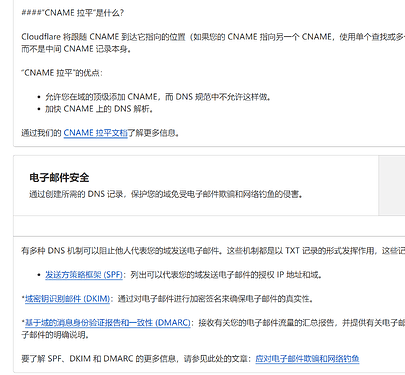Click the 电子邮件安全 section heading
This screenshot has height=375, width=405.
[59, 178]
